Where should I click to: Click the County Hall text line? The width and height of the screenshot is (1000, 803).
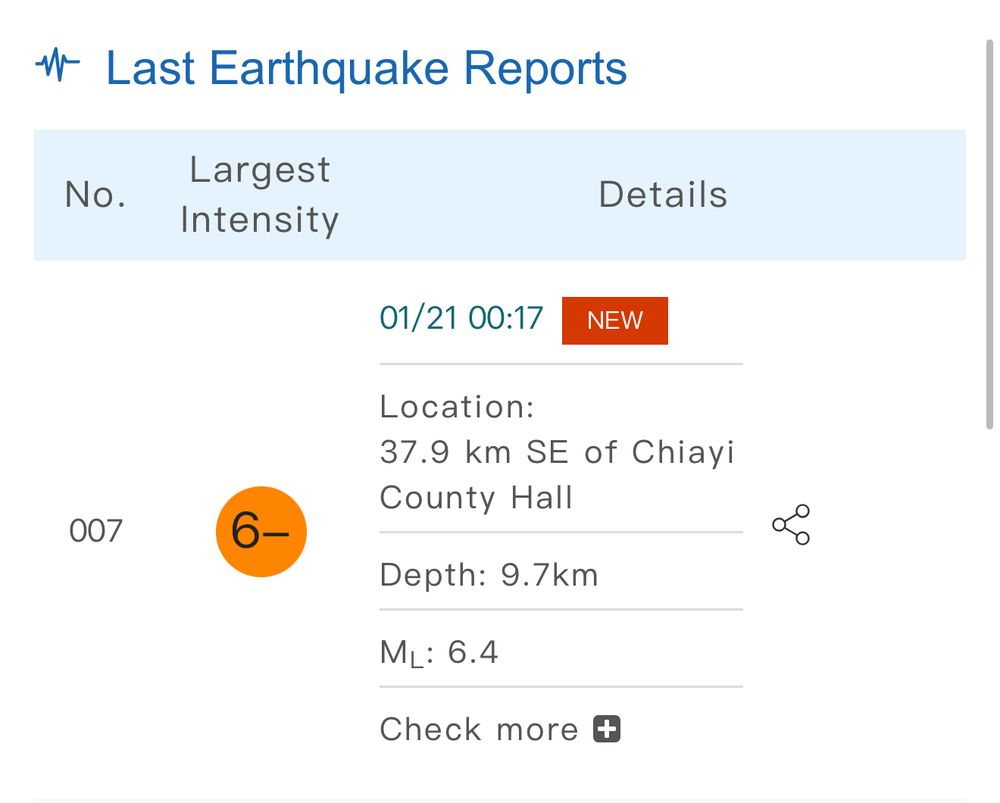[x=476, y=498]
